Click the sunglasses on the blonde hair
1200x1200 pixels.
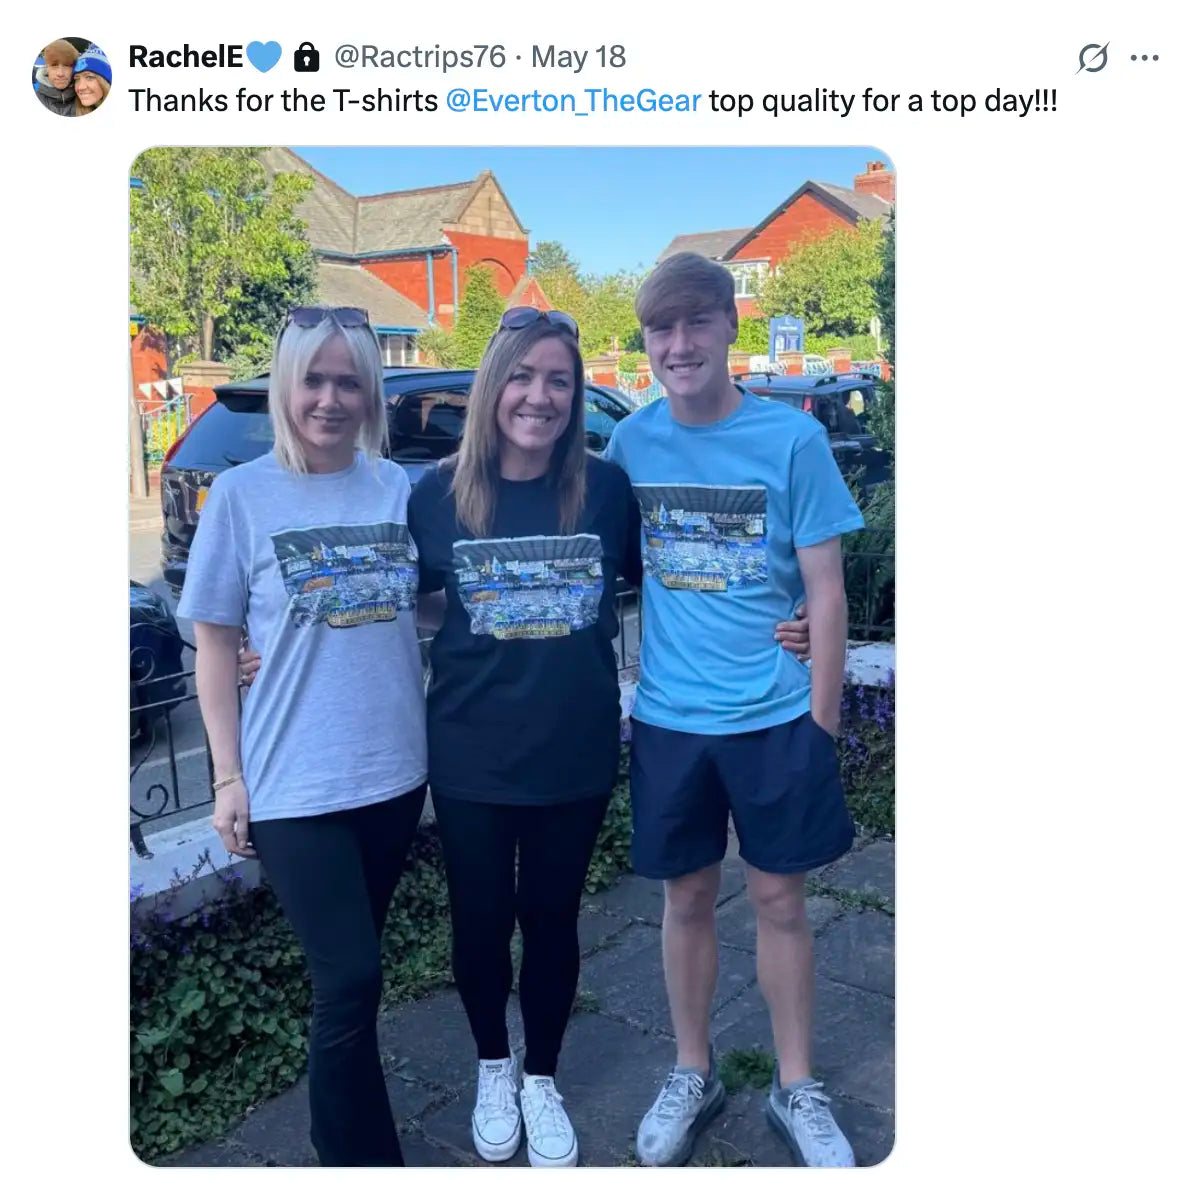[327, 317]
